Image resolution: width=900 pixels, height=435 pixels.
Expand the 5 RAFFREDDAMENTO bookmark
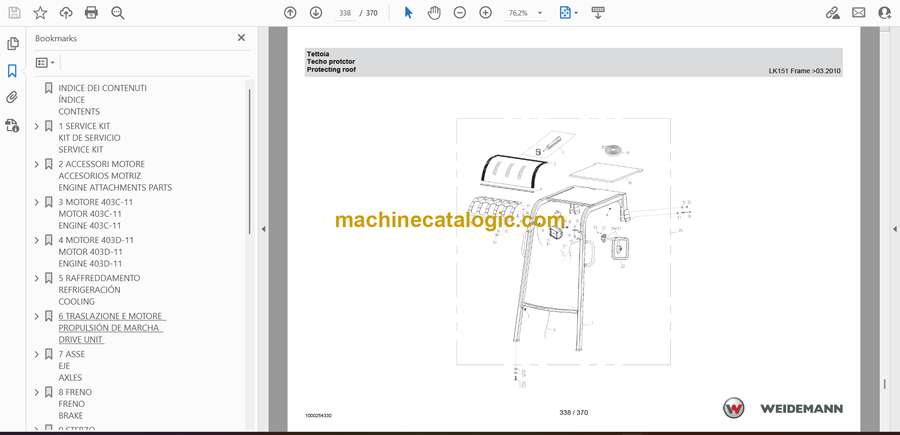[x=37, y=278]
